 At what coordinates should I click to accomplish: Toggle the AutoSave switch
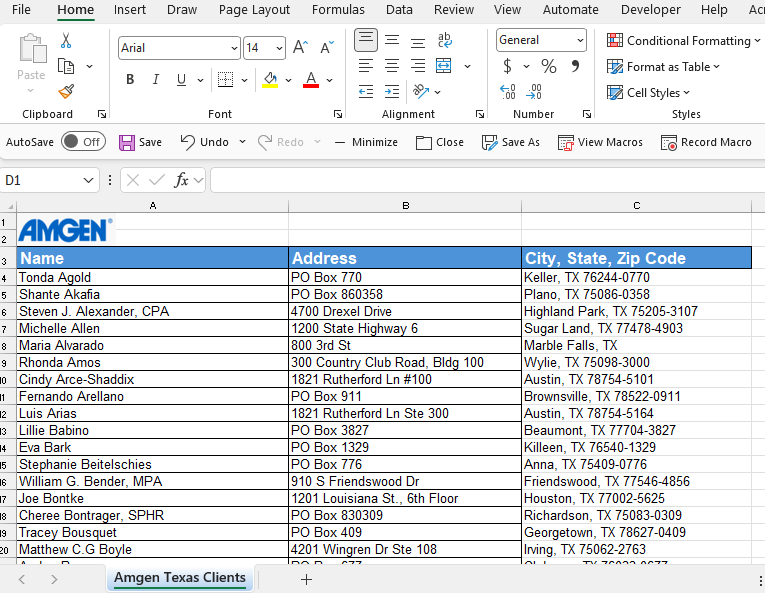point(82,142)
